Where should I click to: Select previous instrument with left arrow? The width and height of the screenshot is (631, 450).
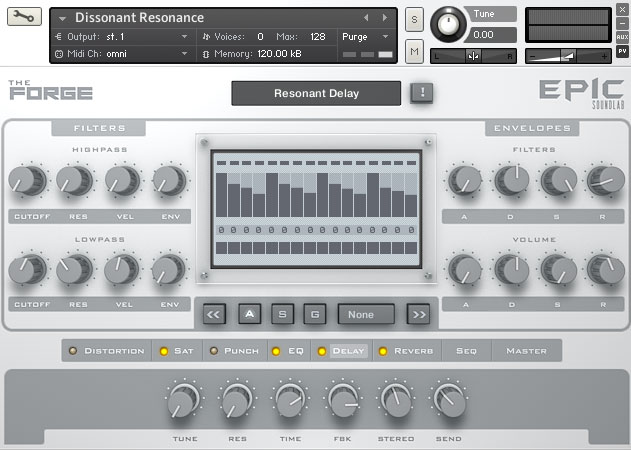point(366,18)
